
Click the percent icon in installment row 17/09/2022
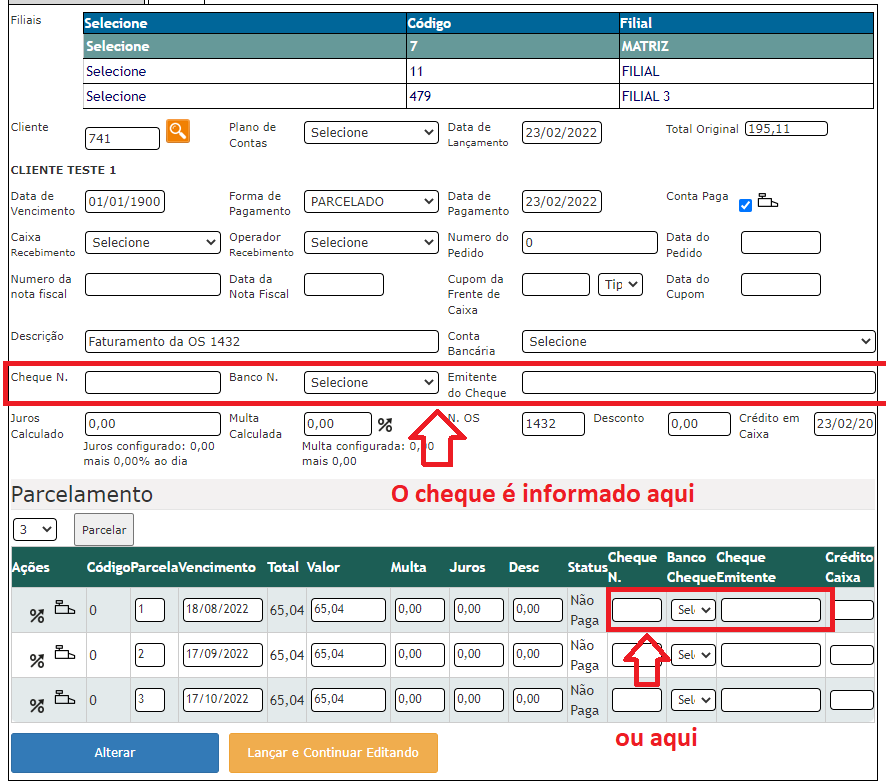37,660
